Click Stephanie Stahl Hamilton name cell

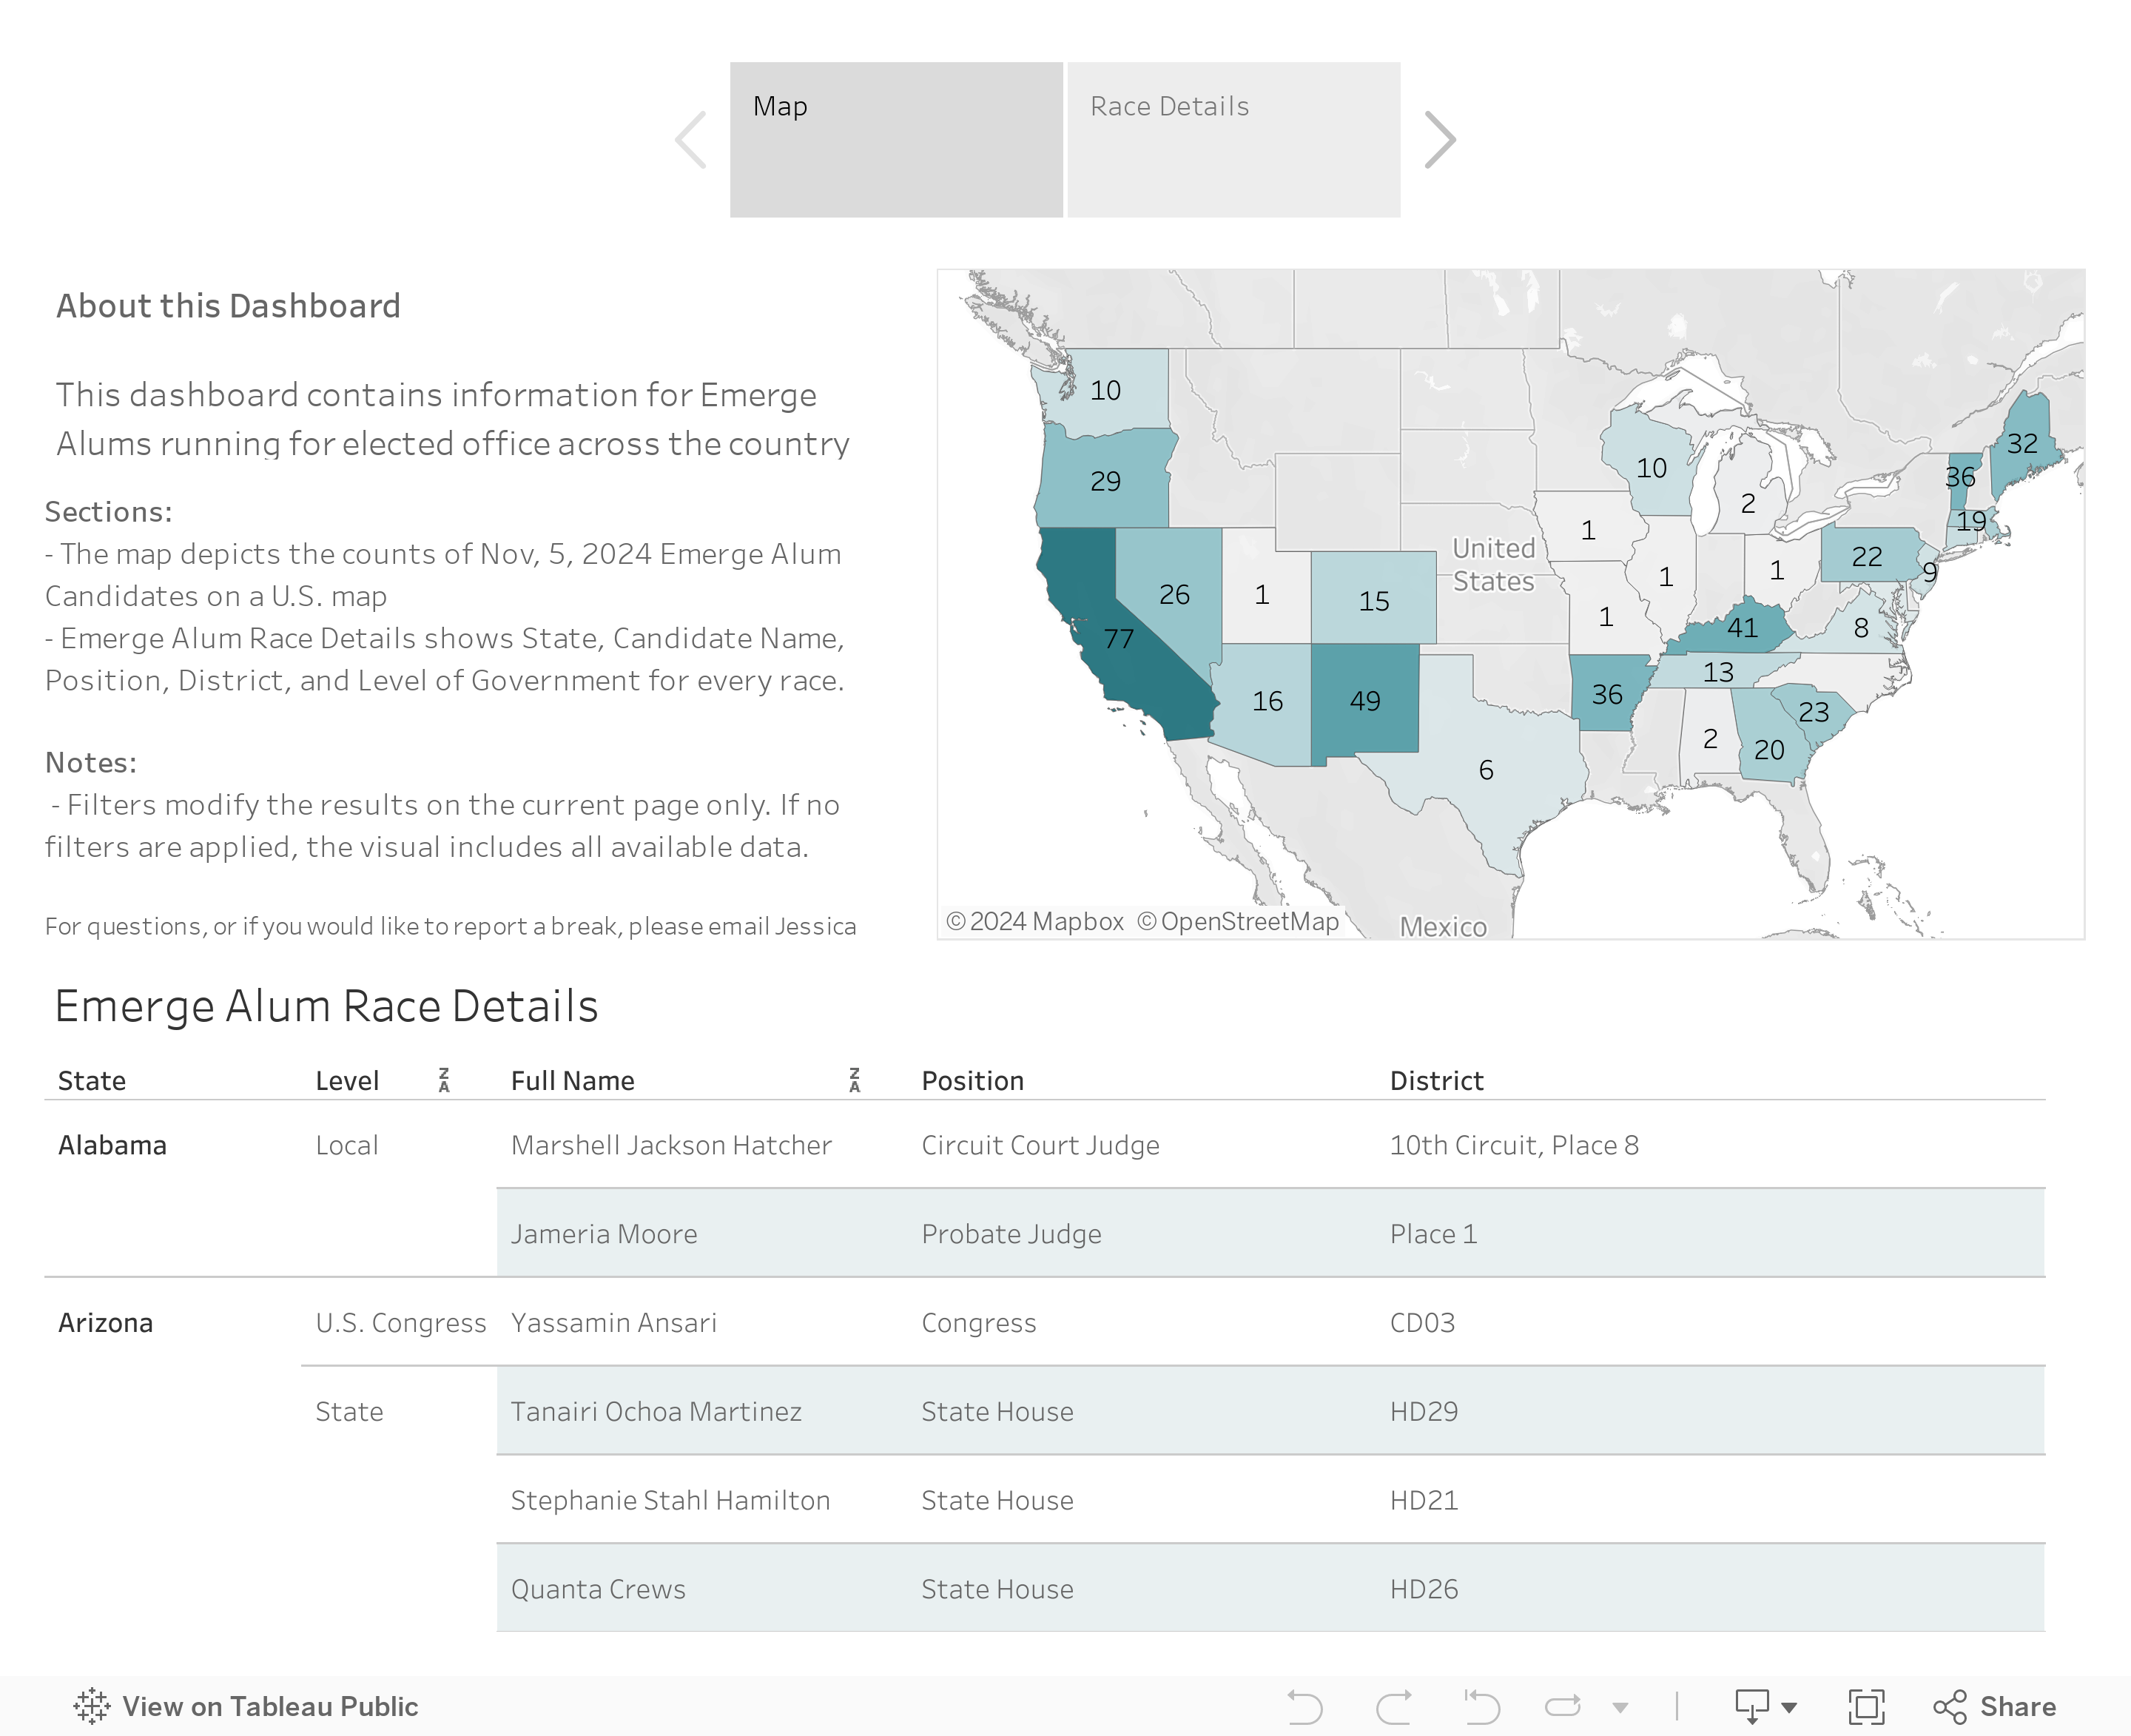670,1500
